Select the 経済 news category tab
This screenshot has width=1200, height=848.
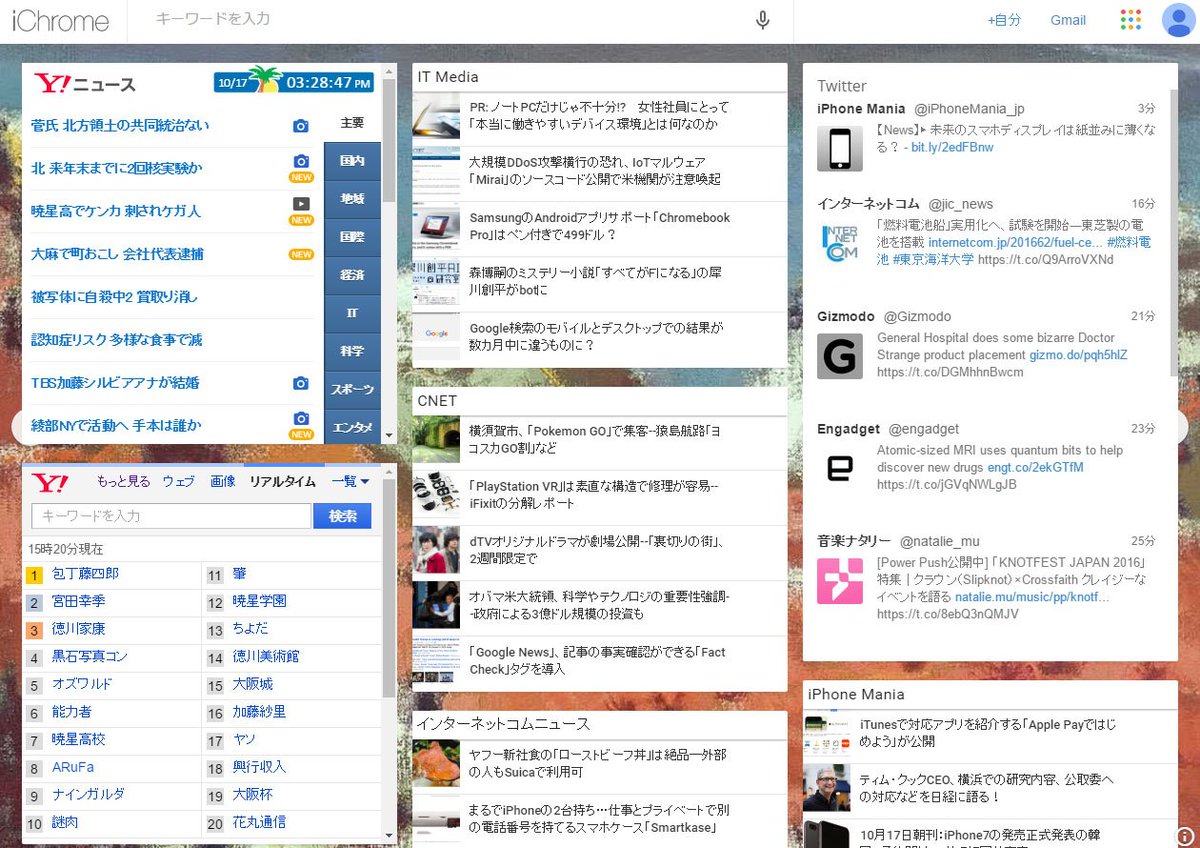pos(352,275)
